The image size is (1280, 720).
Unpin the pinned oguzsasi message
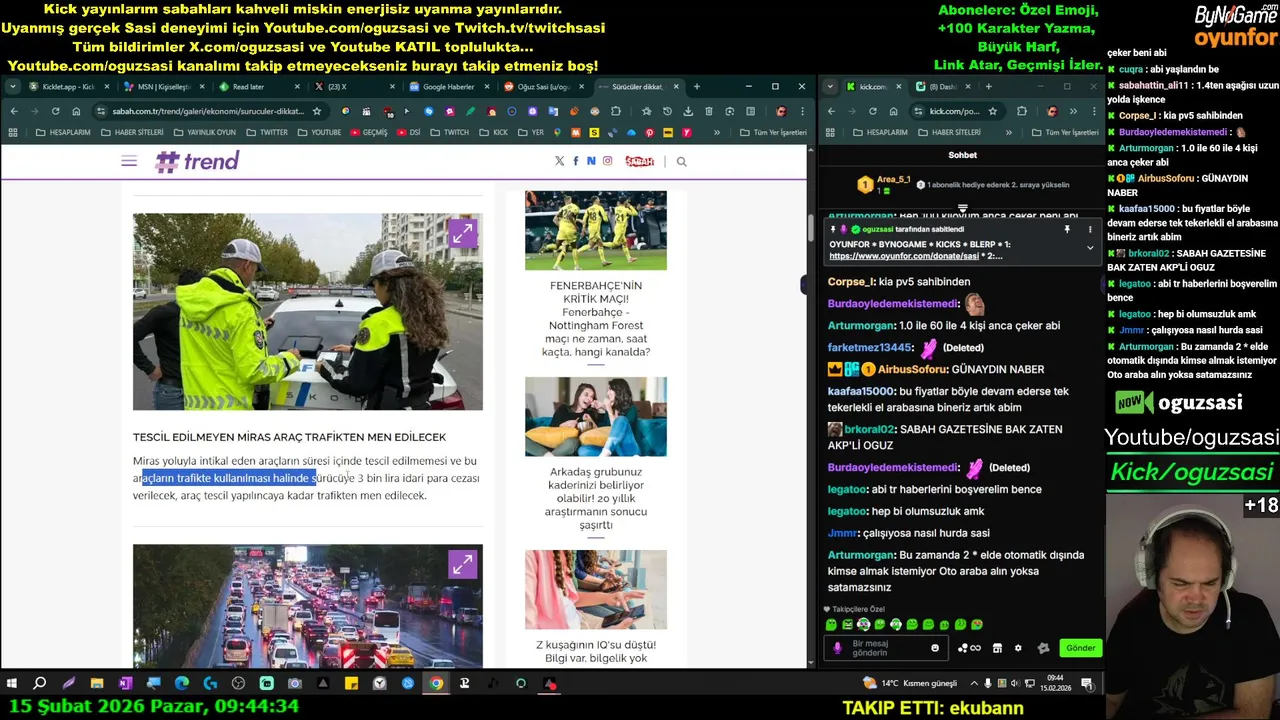[1067, 230]
